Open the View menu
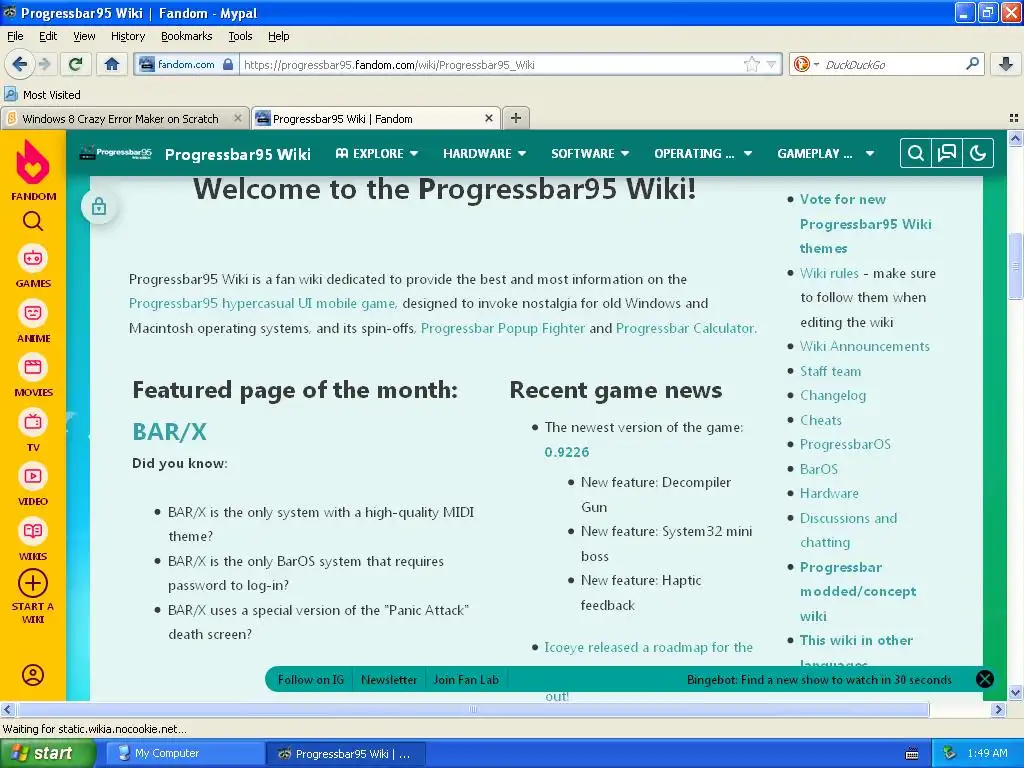The height and width of the screenshot is (768, 1024). pos(84,36)
